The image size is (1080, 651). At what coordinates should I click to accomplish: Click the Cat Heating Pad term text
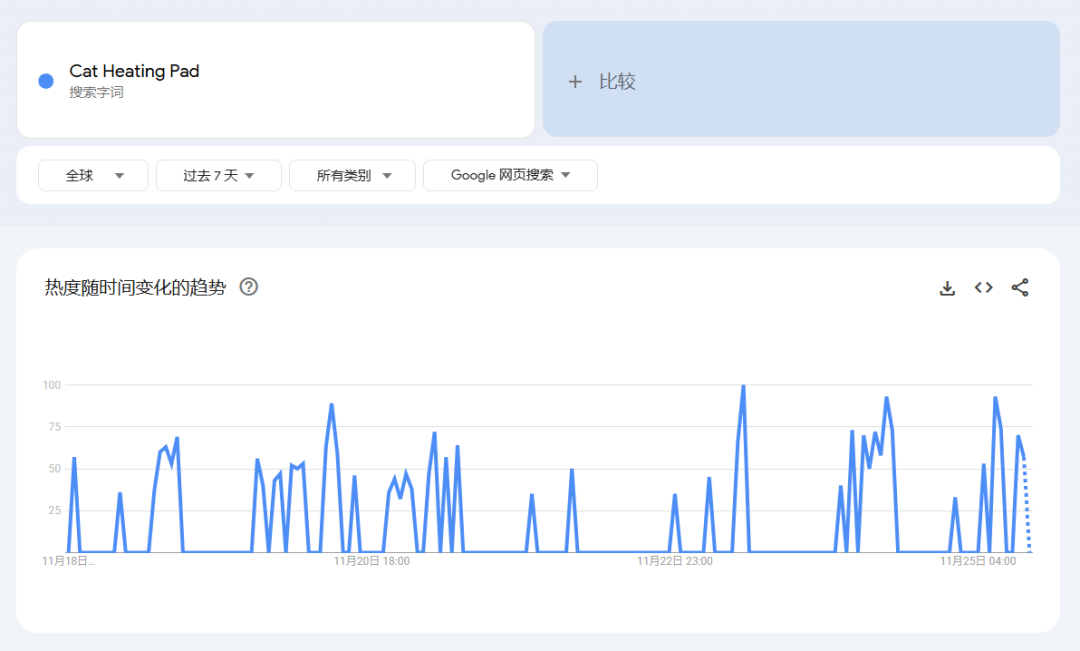point(133,71)
